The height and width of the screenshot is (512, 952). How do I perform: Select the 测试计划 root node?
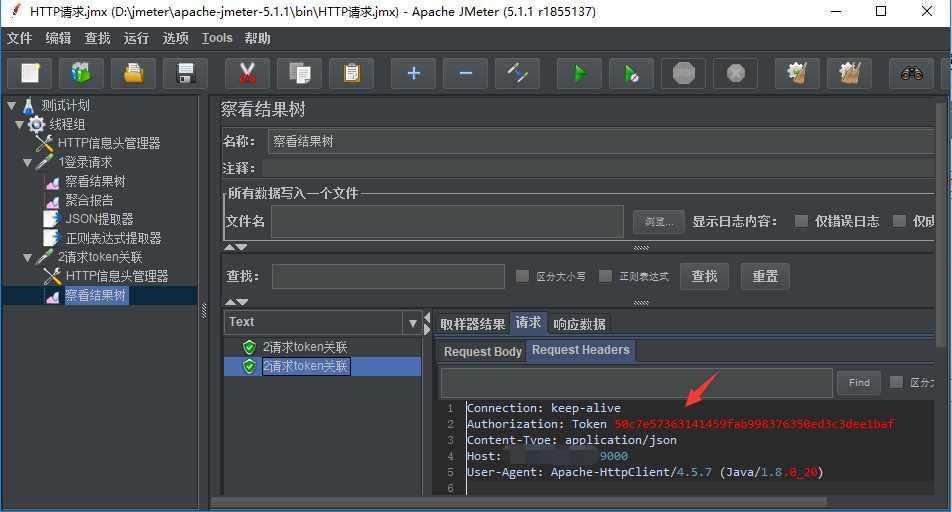(x=56, y=105)
